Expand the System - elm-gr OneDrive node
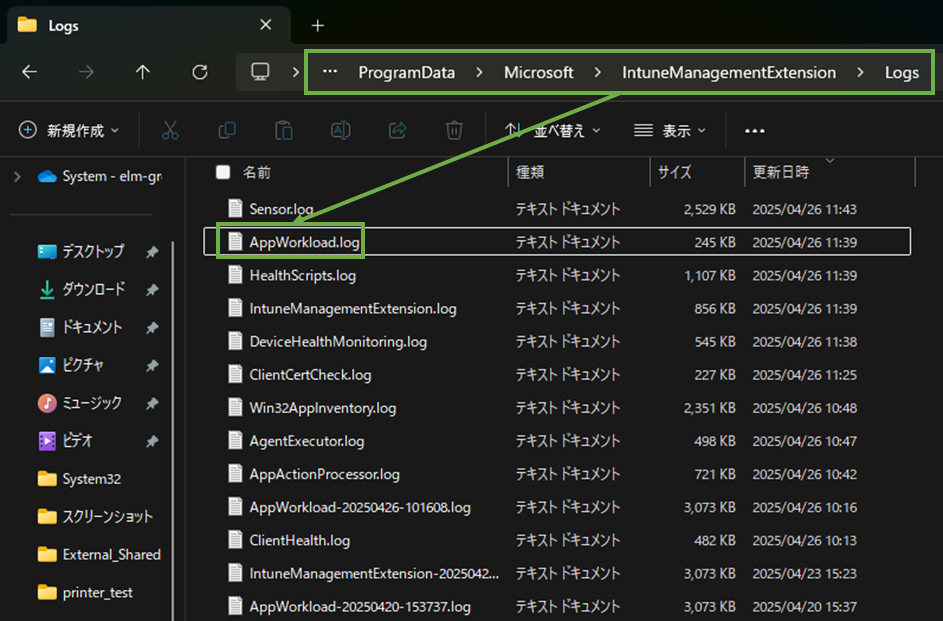Viewport: 943px width, 621px height. 17,176
